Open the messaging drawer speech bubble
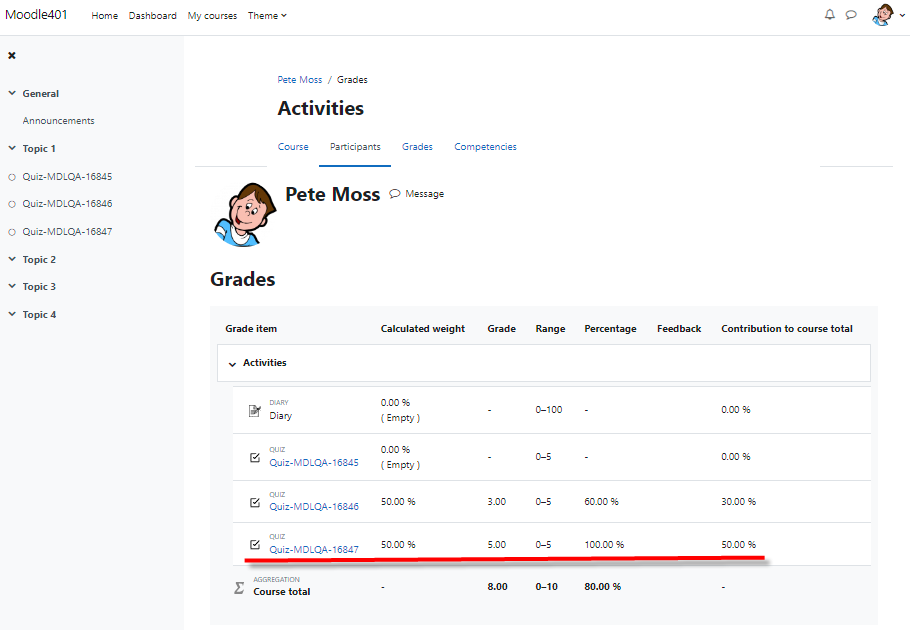910x630 pixels. tap(851, 15)
